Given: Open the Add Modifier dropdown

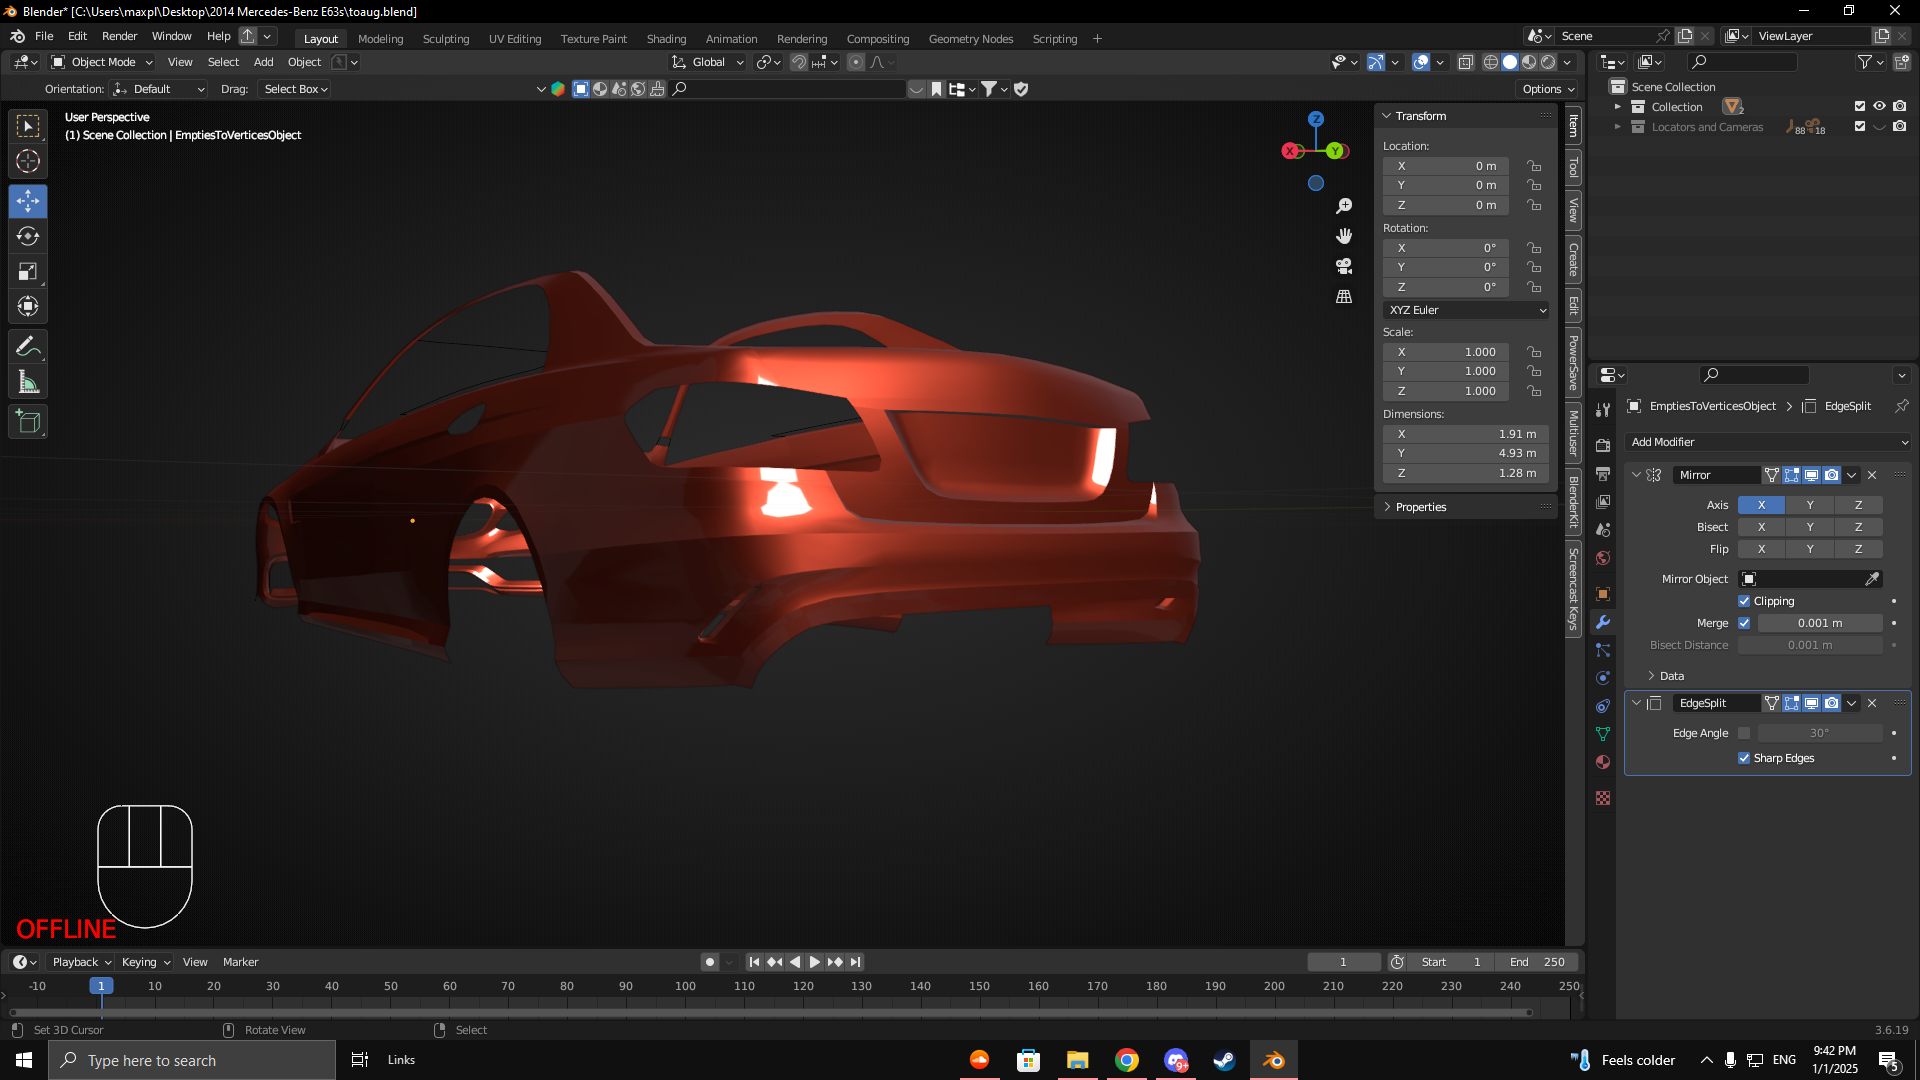Looking at the screenshot, I should pyautogui.click(x=1768, y=442).
